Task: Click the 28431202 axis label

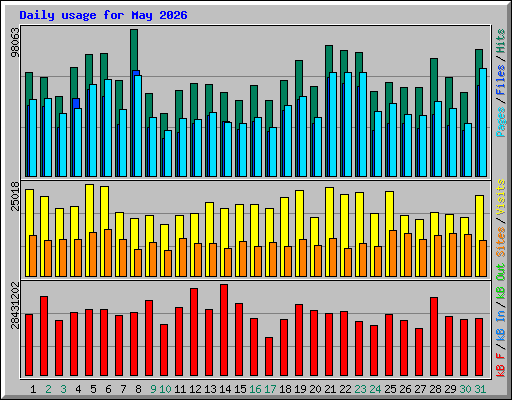Action: [x=15, y=305]
